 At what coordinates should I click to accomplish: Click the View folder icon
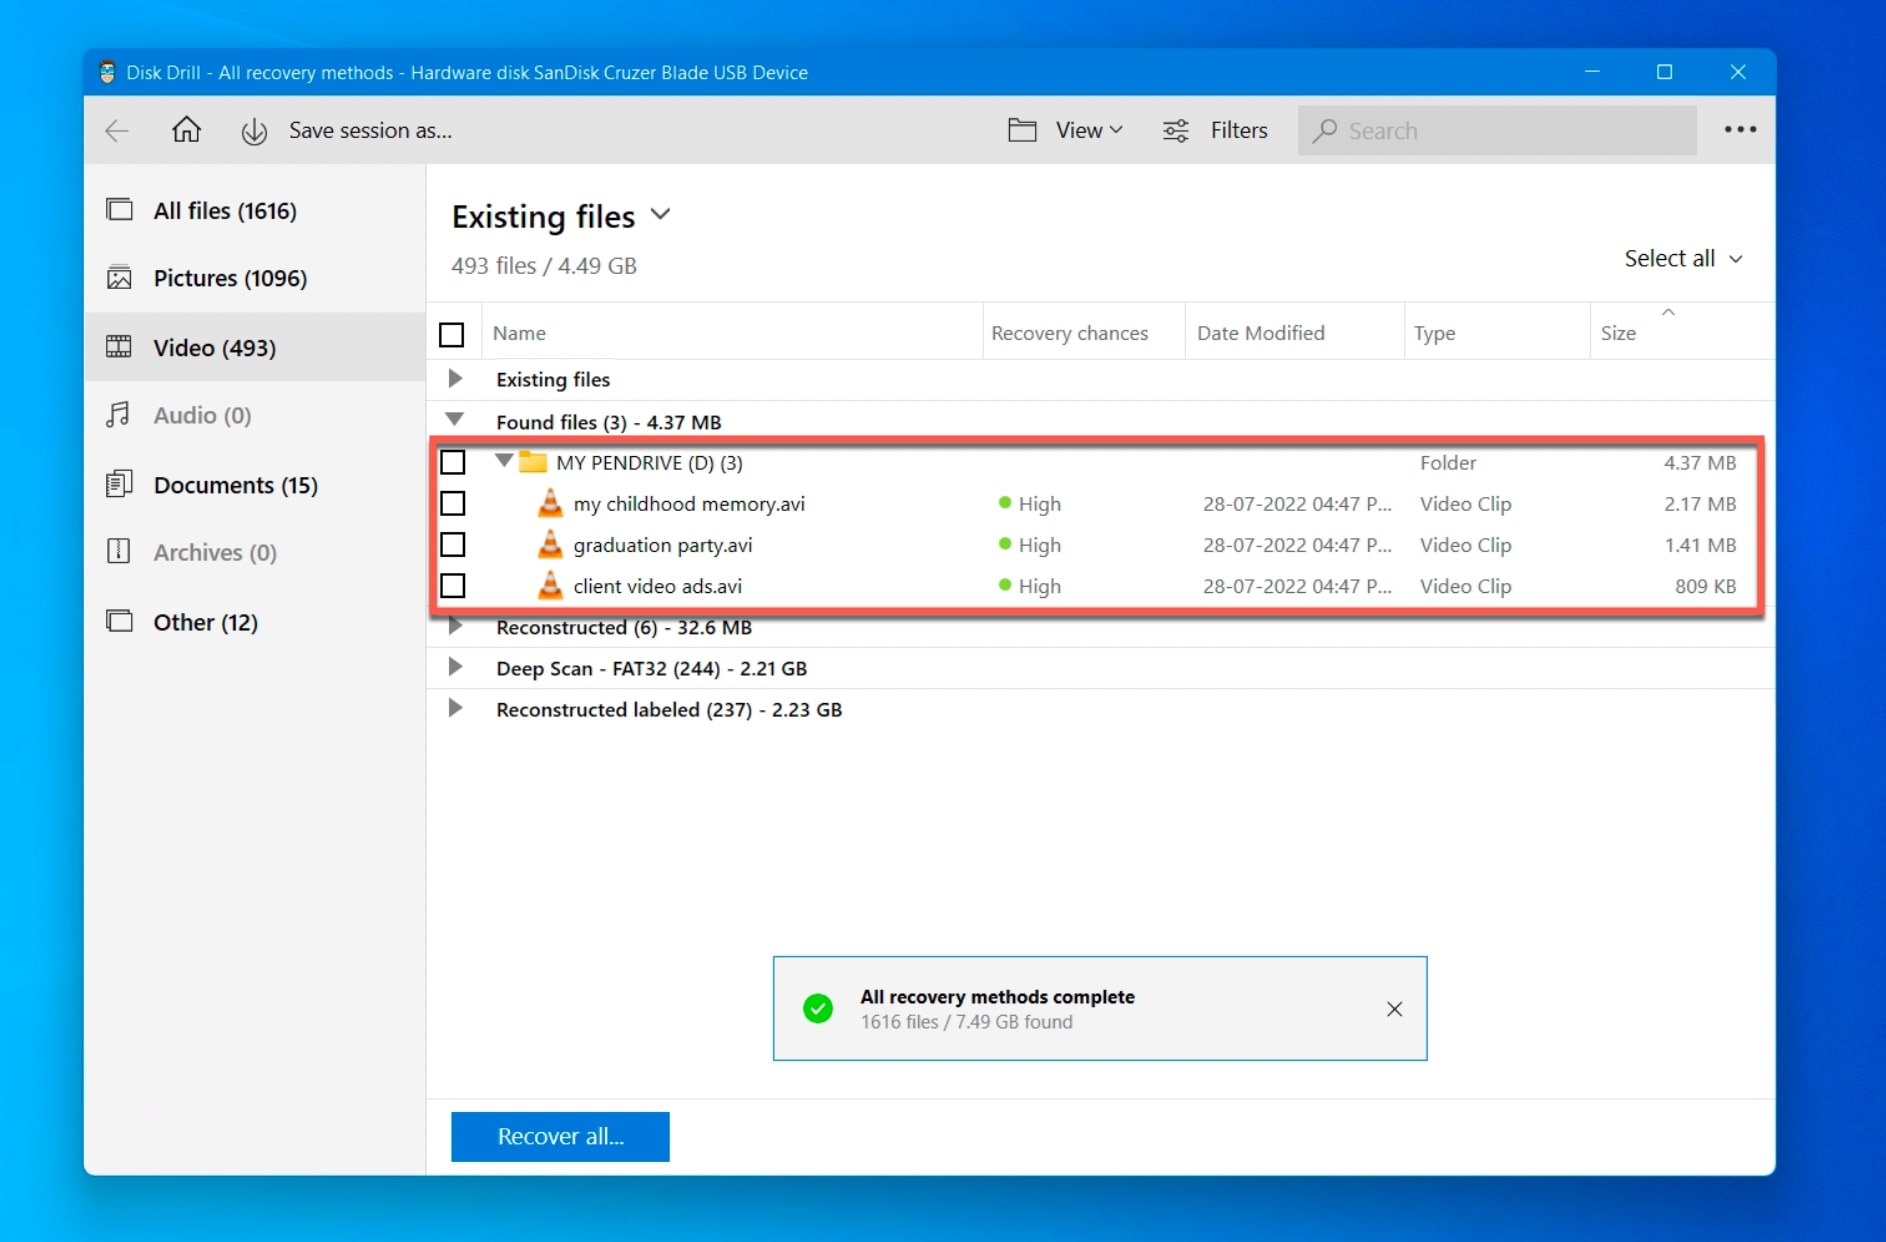[x=1022, y=130]
